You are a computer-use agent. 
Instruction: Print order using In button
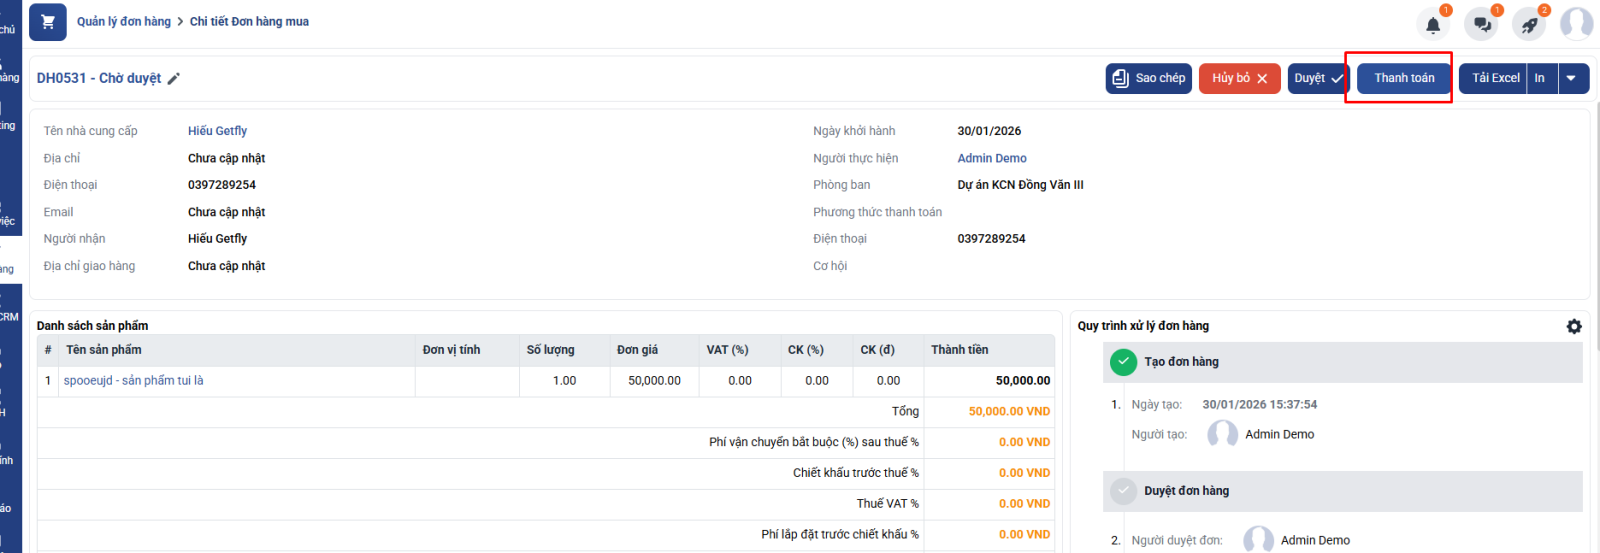[x=1540, y=78]
